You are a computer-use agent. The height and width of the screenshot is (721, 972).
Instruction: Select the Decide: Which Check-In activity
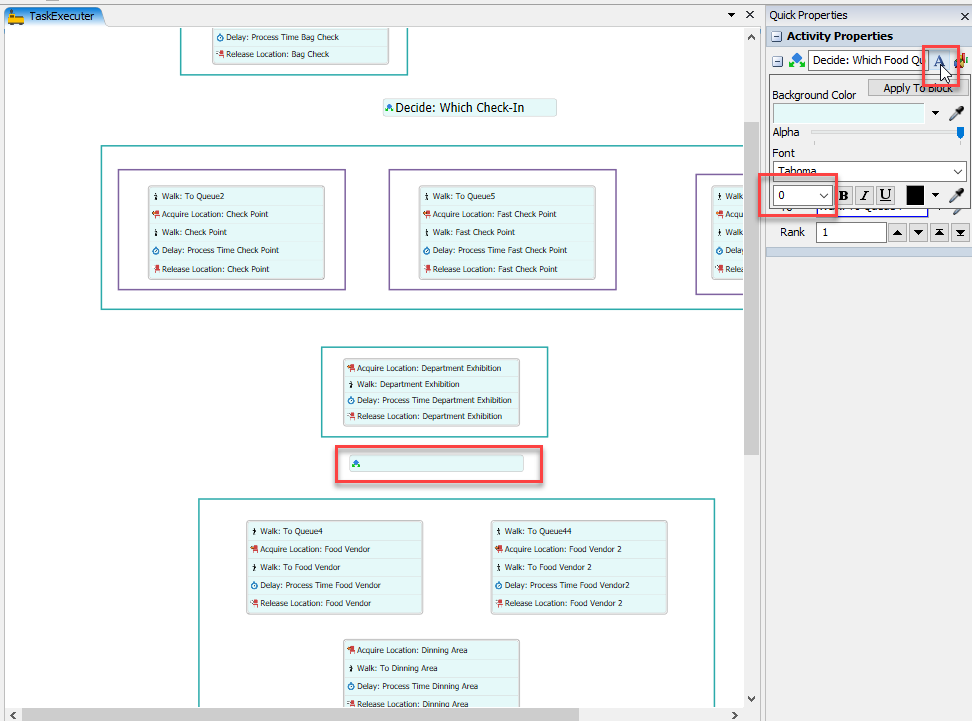pyautogui.click(x=469, y=108)
